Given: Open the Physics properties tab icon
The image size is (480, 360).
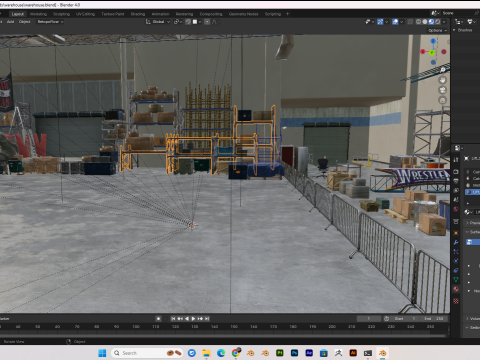Looking at the screenshot, I should coord(456,261).
